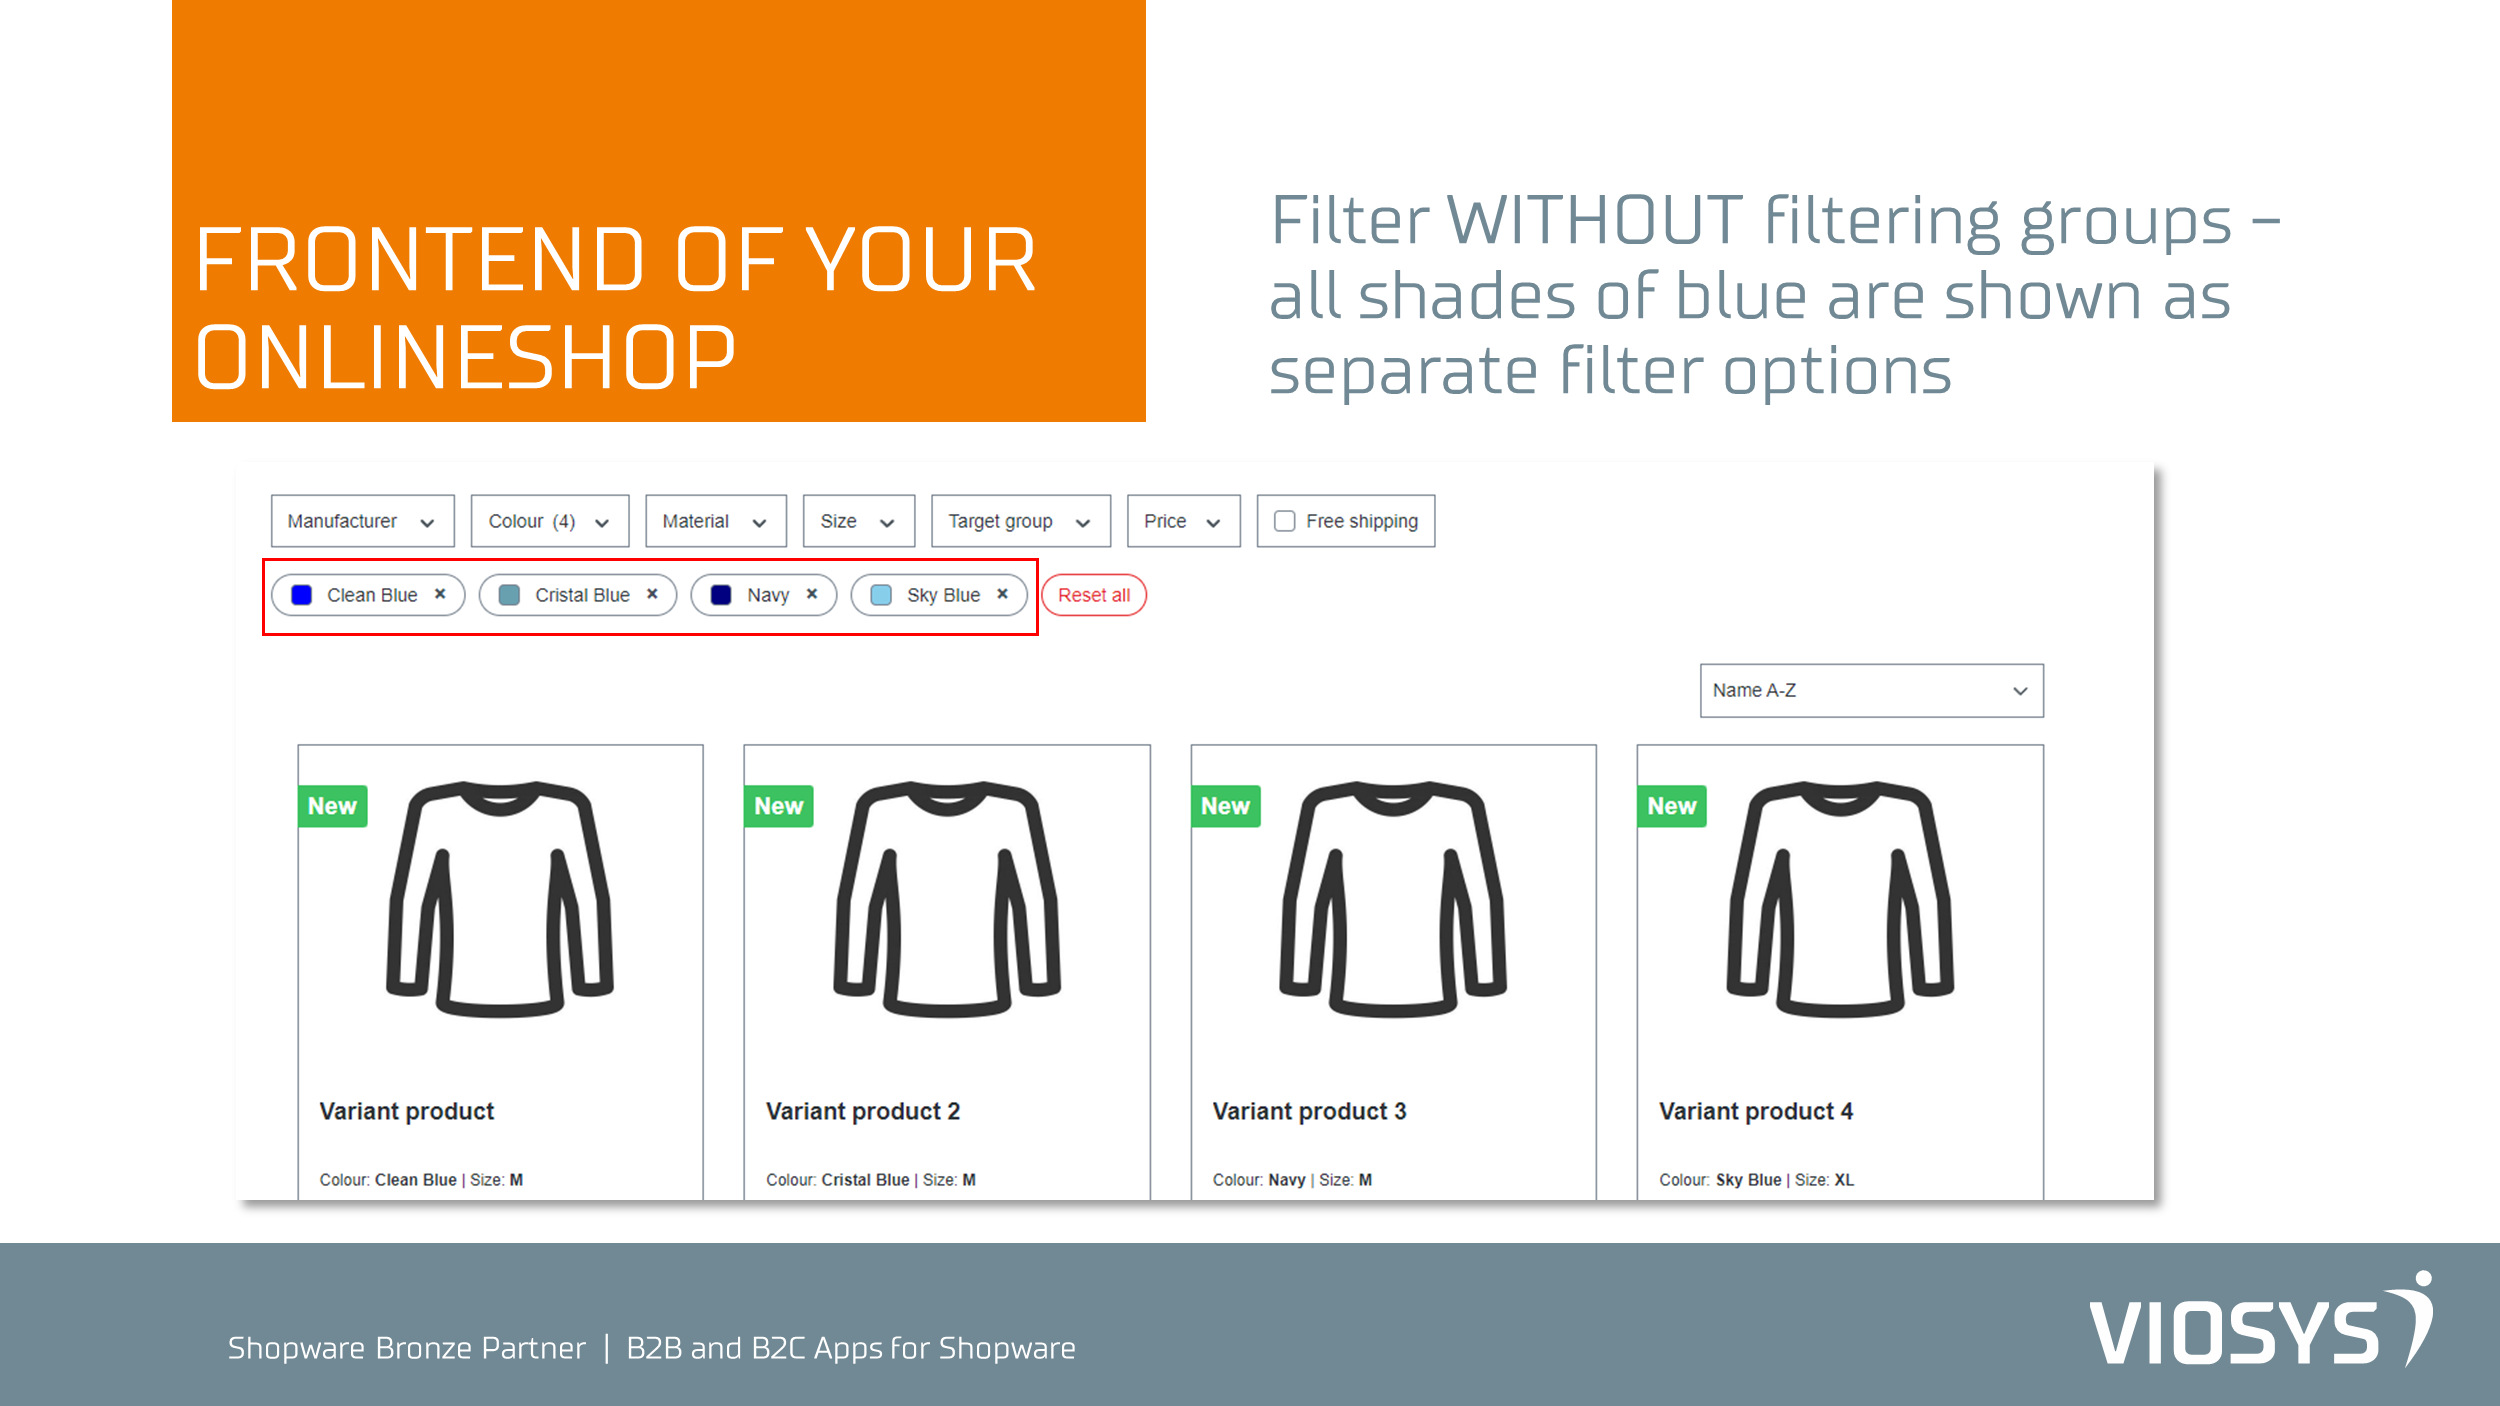Click the Variant product 3 thumbnail

coord(1391,910)
